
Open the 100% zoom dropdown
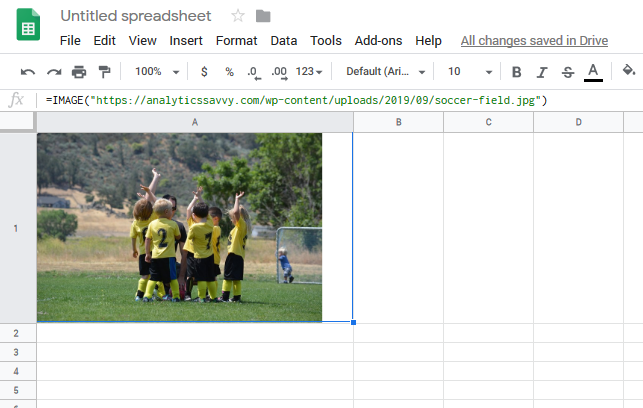[x=157, y=72]
